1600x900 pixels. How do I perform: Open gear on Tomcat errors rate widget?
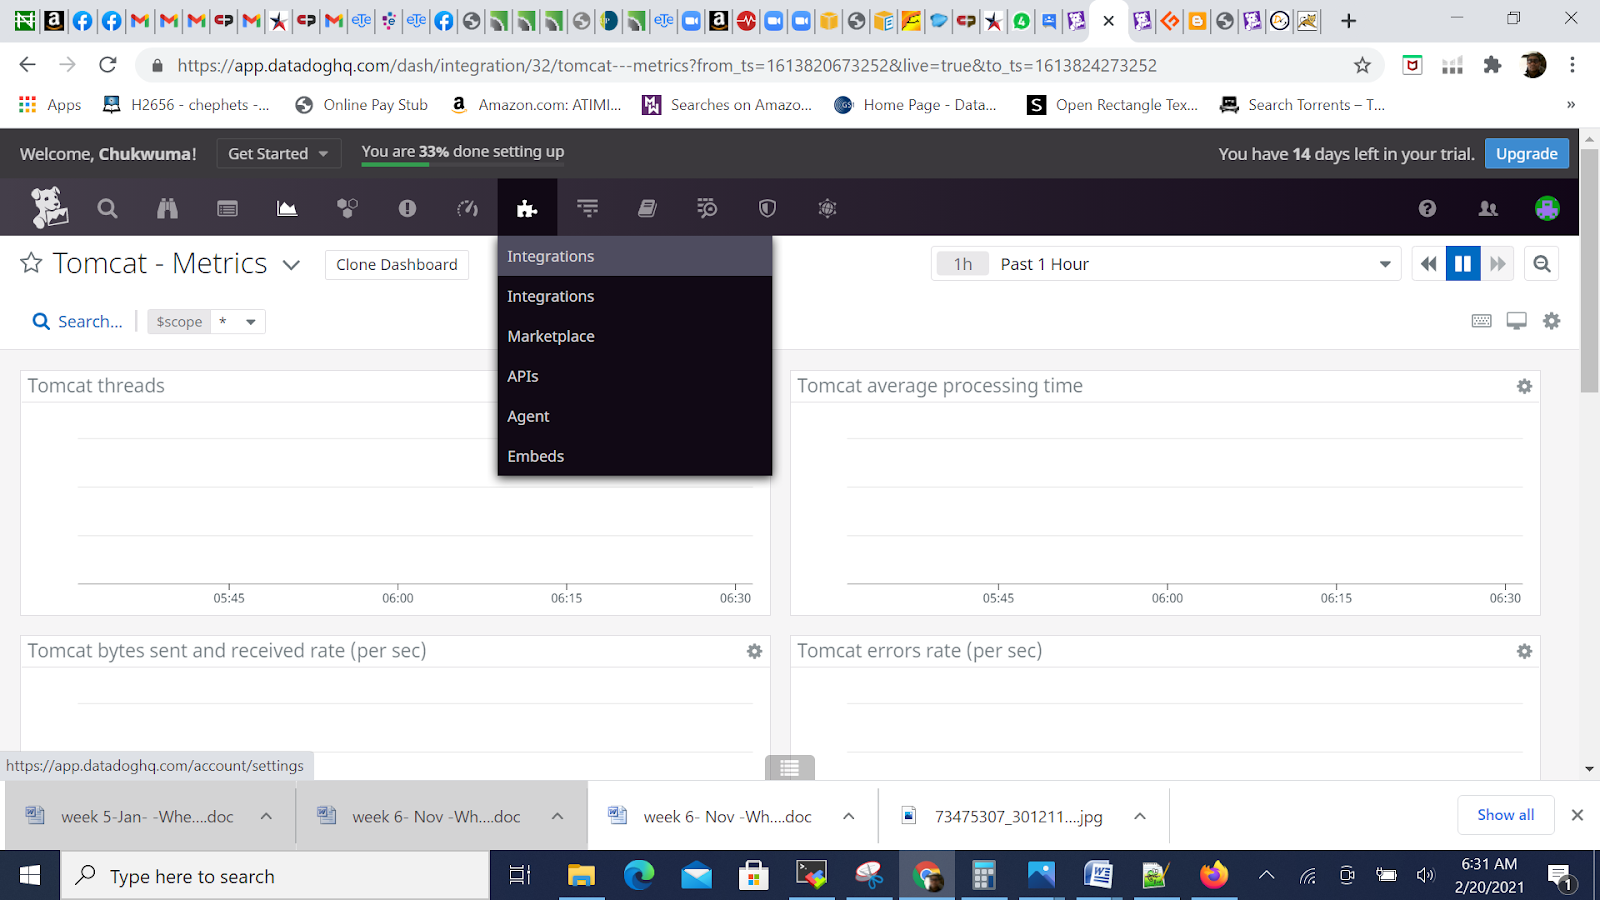(1524, 651)
